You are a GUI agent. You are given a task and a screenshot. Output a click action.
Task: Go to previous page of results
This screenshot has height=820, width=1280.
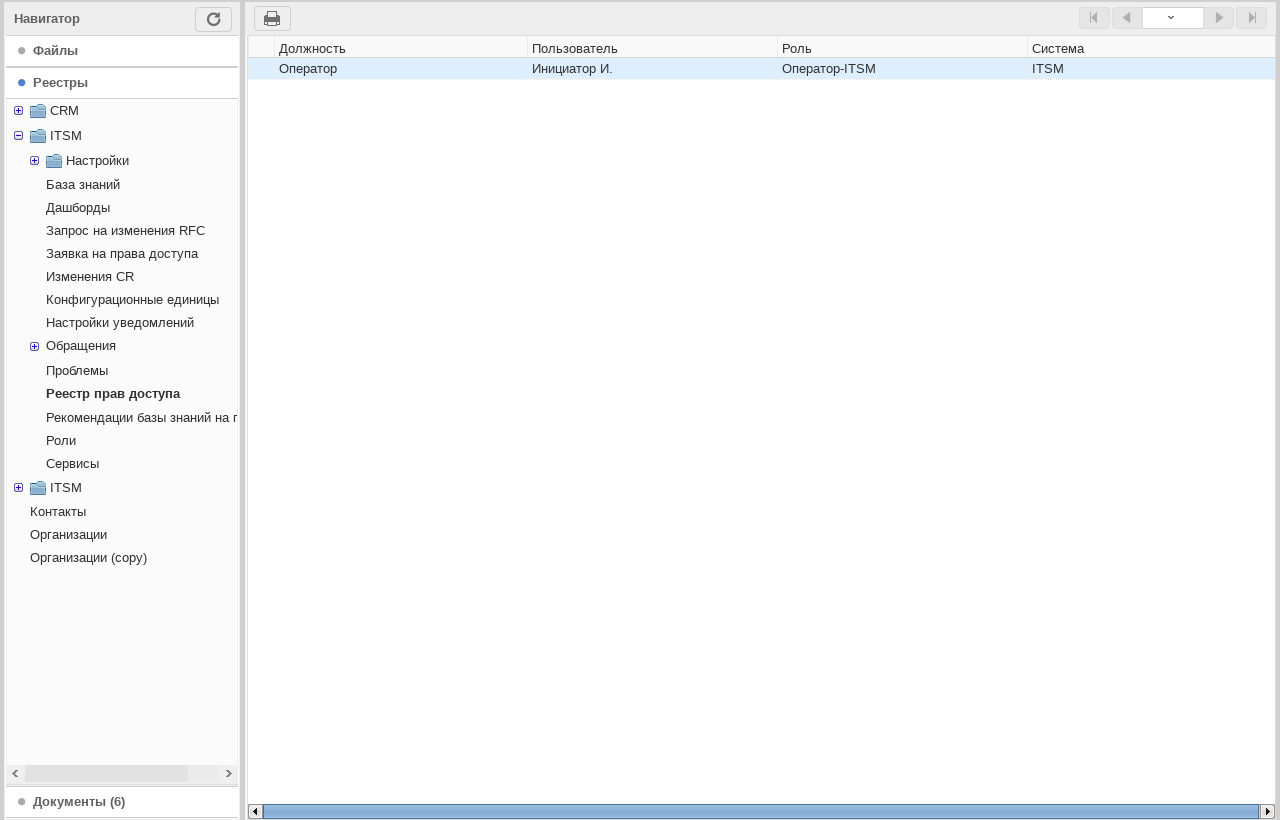(x=1127, y=18)
